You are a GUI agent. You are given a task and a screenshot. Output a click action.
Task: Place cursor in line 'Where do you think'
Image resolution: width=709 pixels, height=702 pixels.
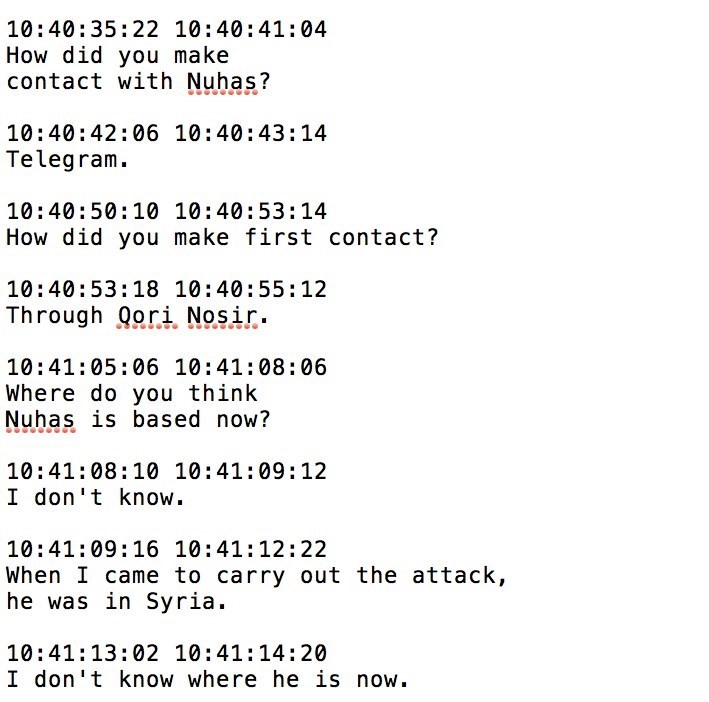(x=131, y=393)
